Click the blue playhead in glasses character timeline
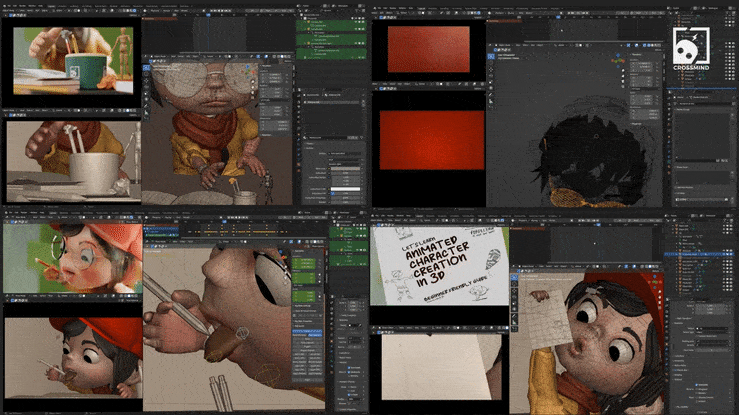739x415 pixels. coord(208,17)
